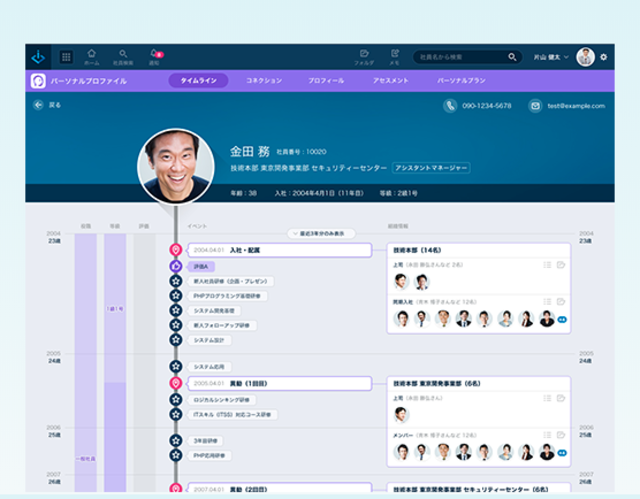Open the apps grid menu
Image resolution: width=640 pixels, height=499 pixels.
pyautogui.click(x=66, y=57)
